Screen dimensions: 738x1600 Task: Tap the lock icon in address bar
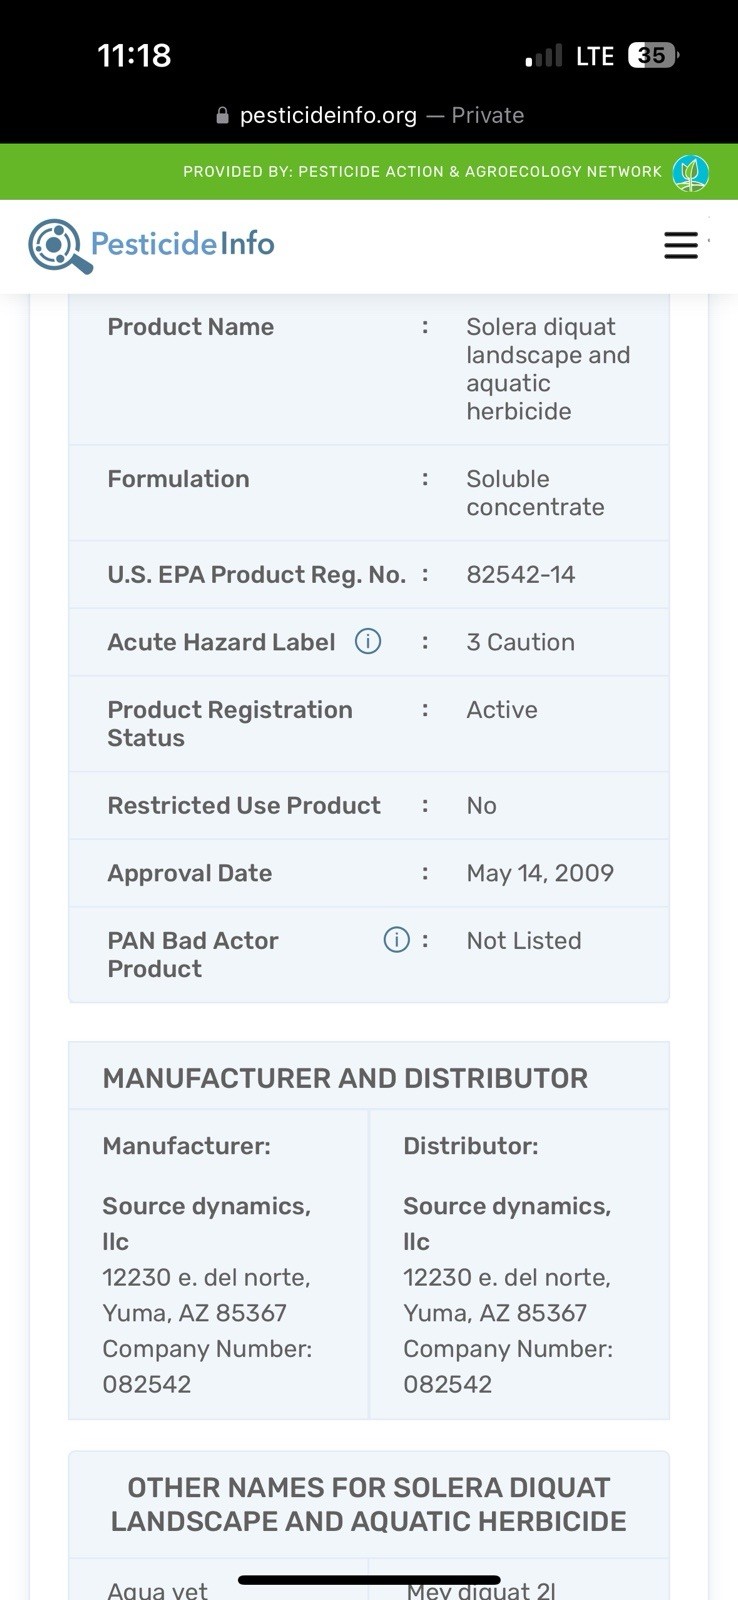coord(222,116)
